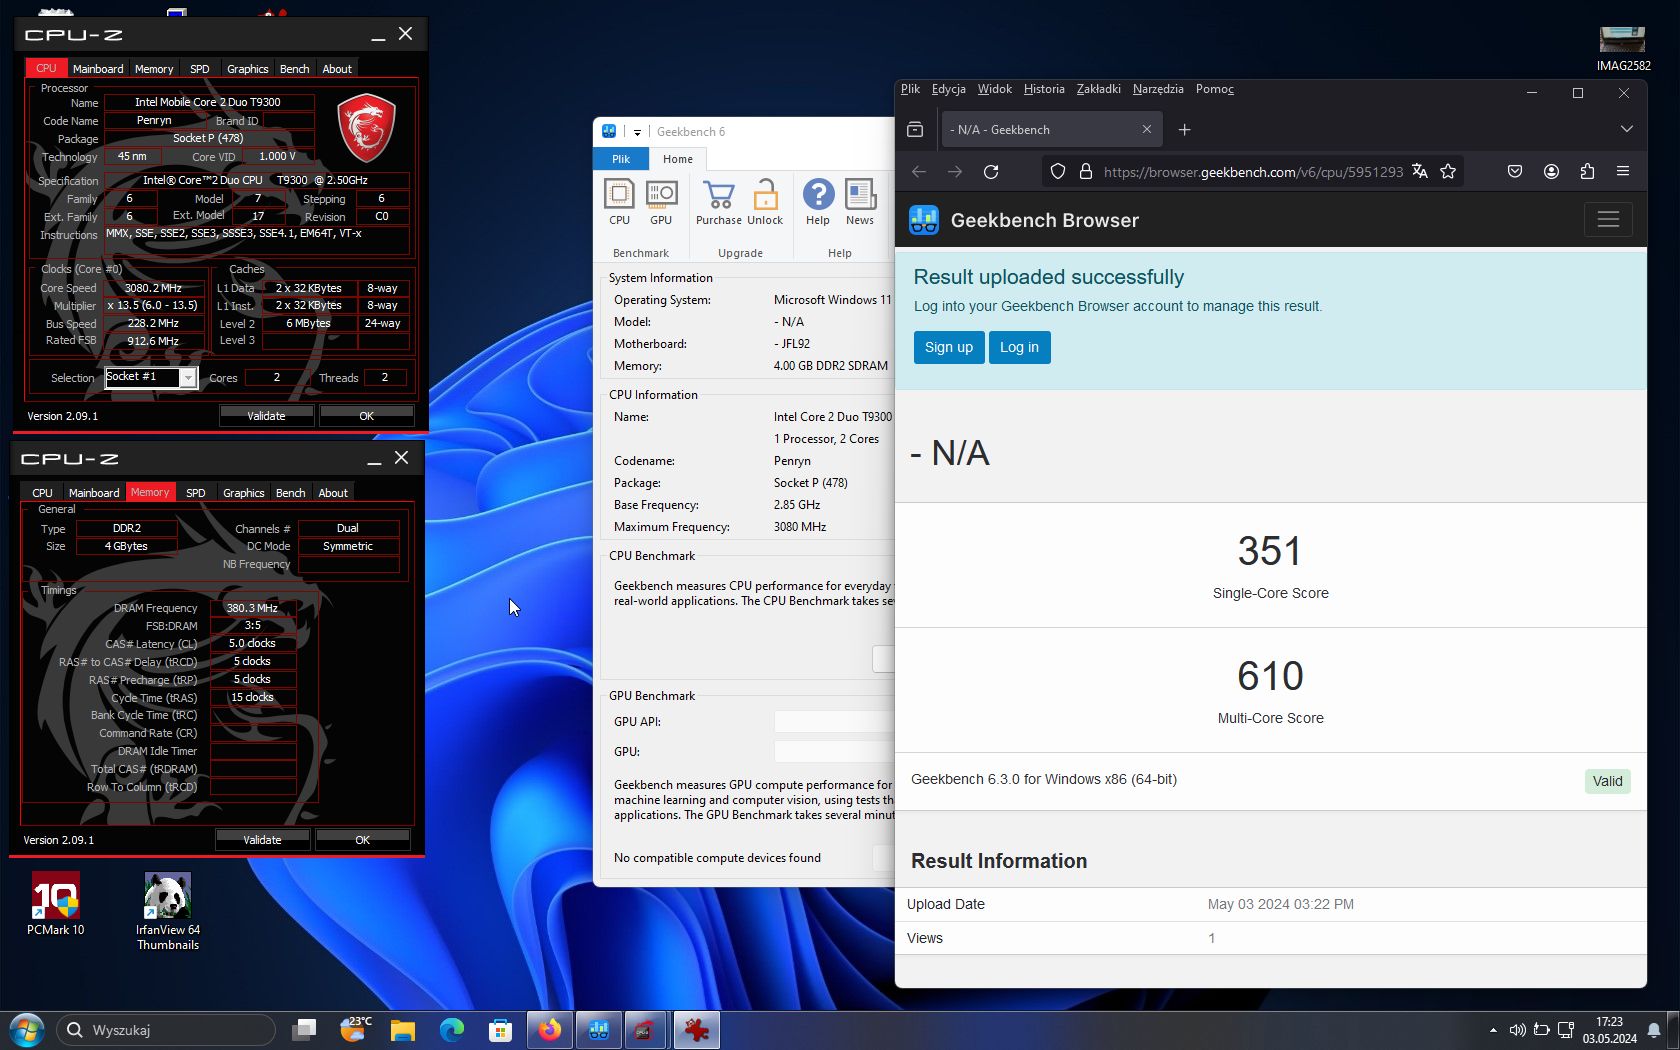Click the Log in button
This screenshot has height=1050, width=1680.
point(1019,347)
